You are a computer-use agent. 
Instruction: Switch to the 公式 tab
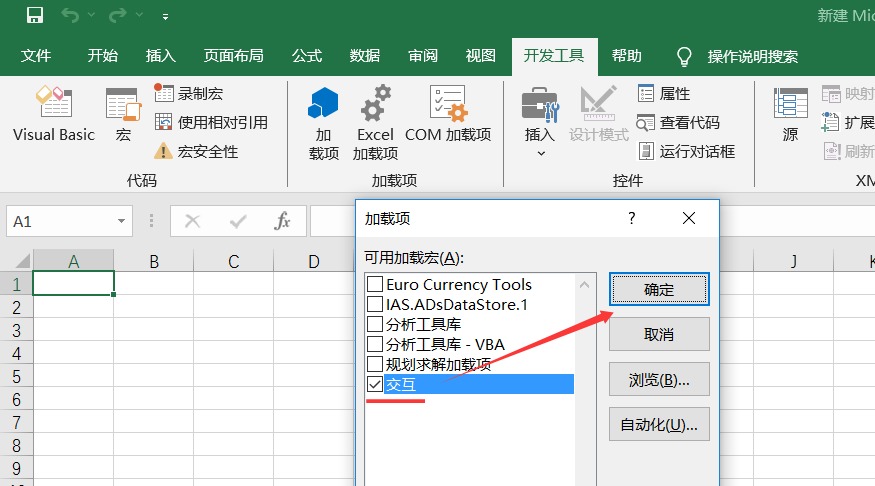(x=307, y=56)
